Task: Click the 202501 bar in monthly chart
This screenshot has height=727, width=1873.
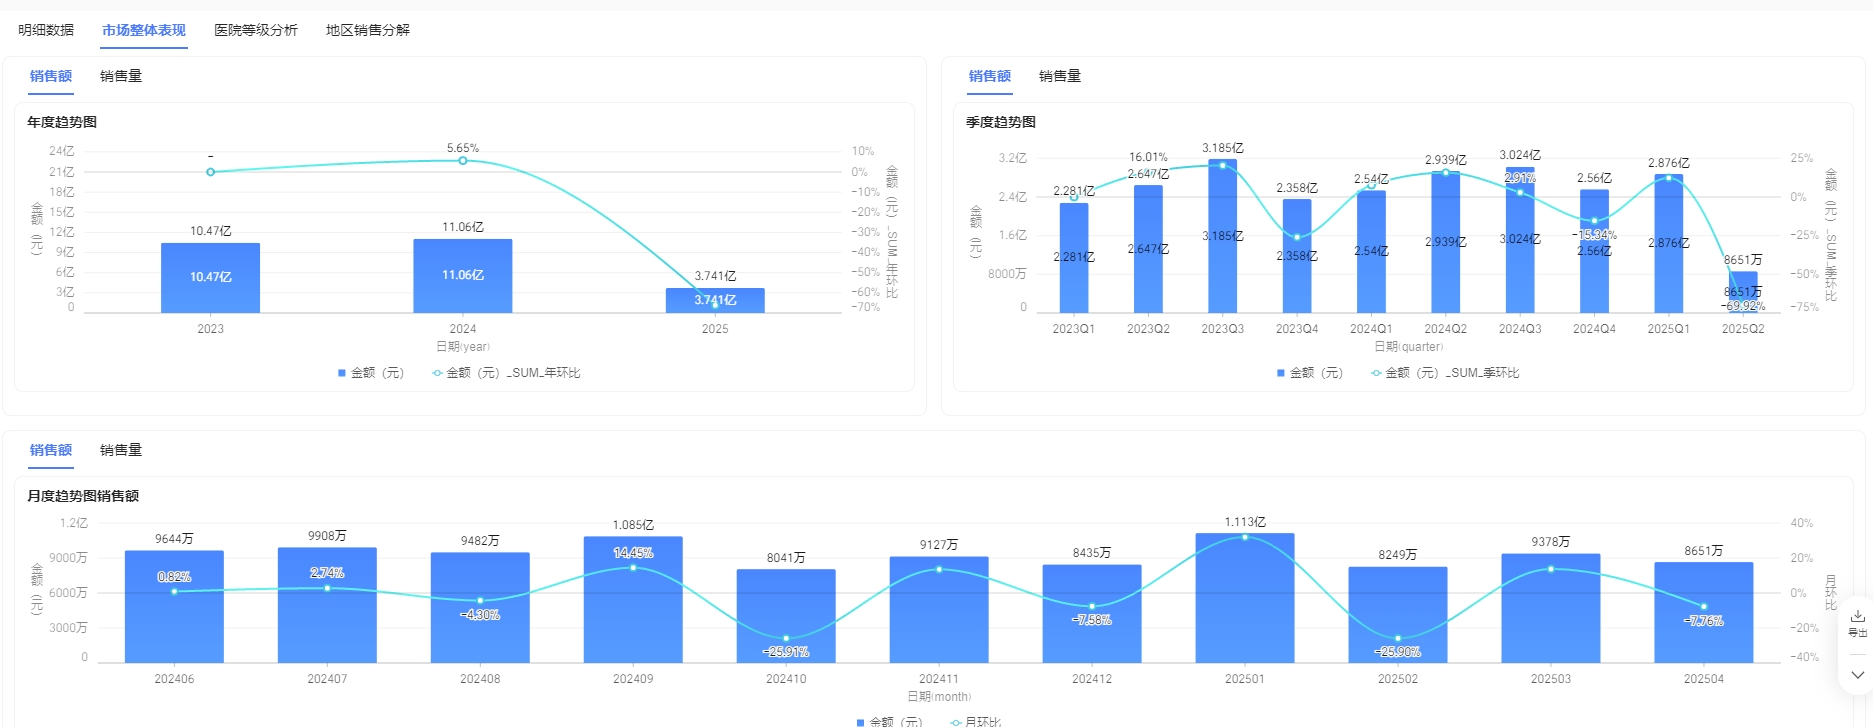Action: pyautogui.click(x=1244, y=598)
